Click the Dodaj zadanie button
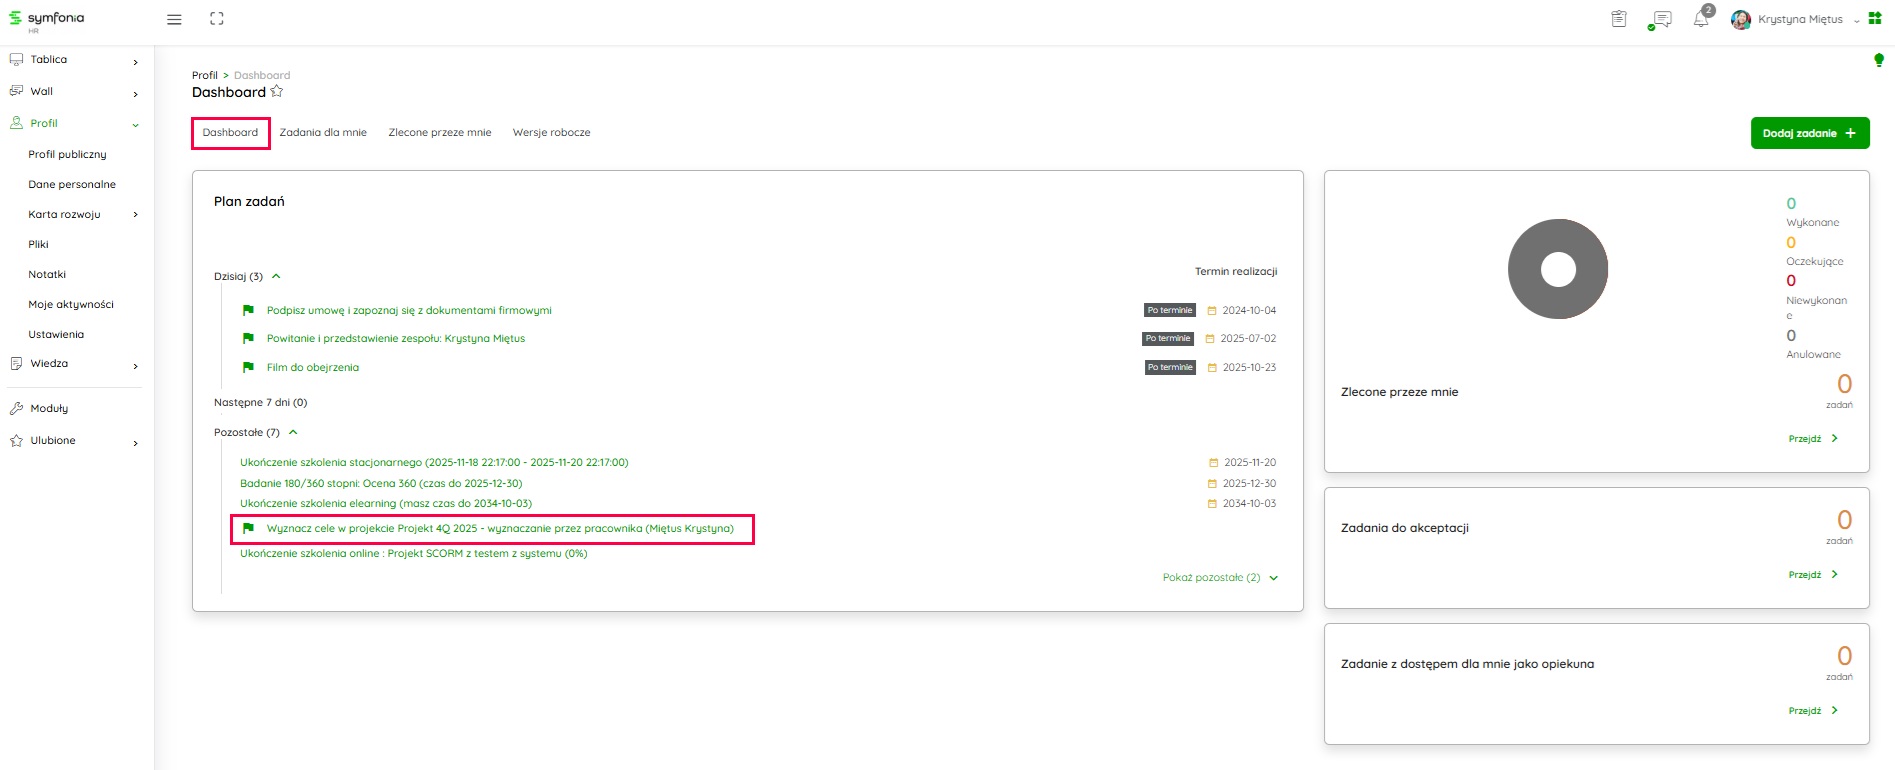The width and height of the screenshot is (1895, 770). pyautogui.click(x=1809, y=133)
